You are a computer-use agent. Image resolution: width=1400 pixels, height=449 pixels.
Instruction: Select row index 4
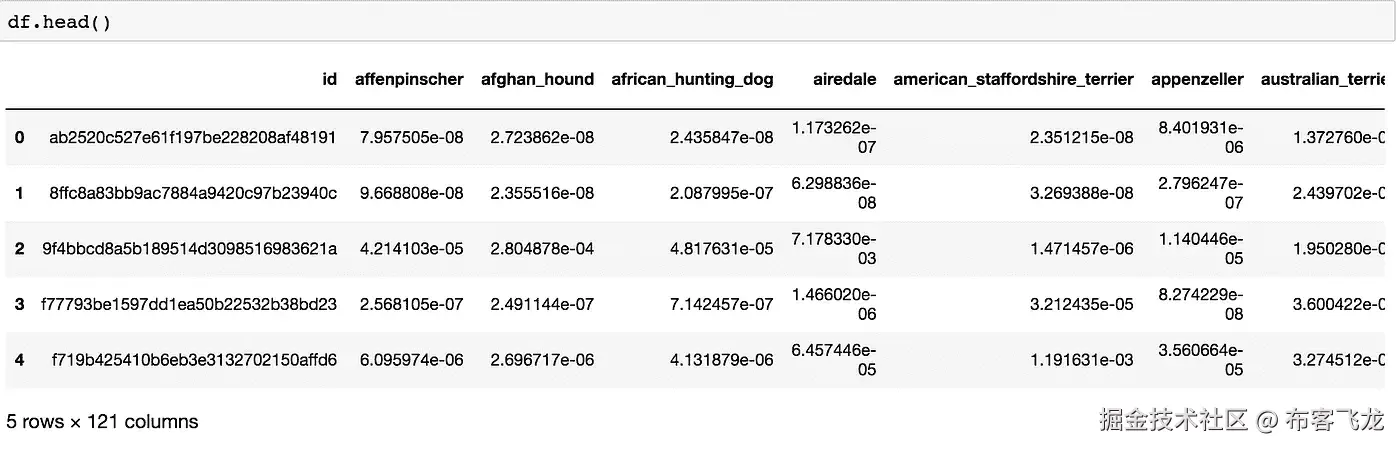point(19,360)
